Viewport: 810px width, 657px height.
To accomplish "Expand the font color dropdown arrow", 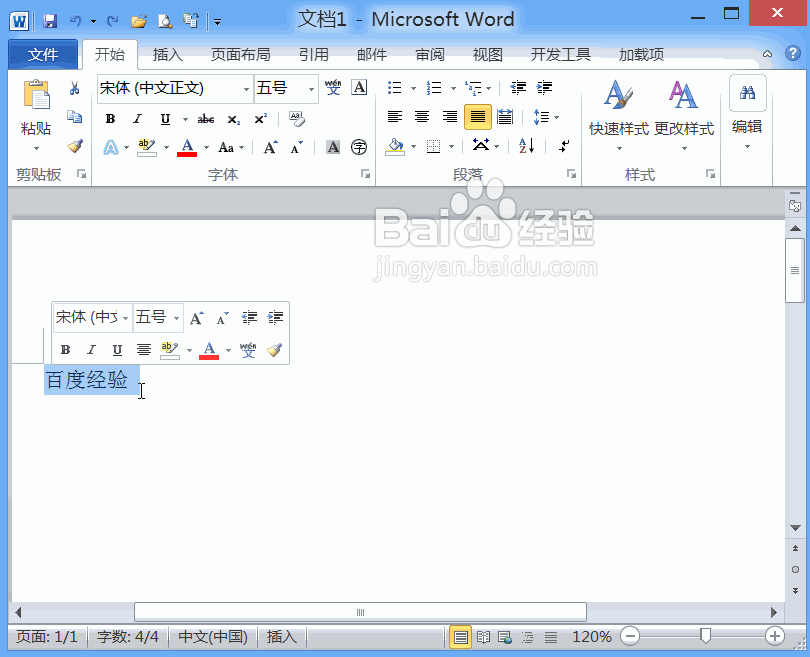I will point(205,146).
